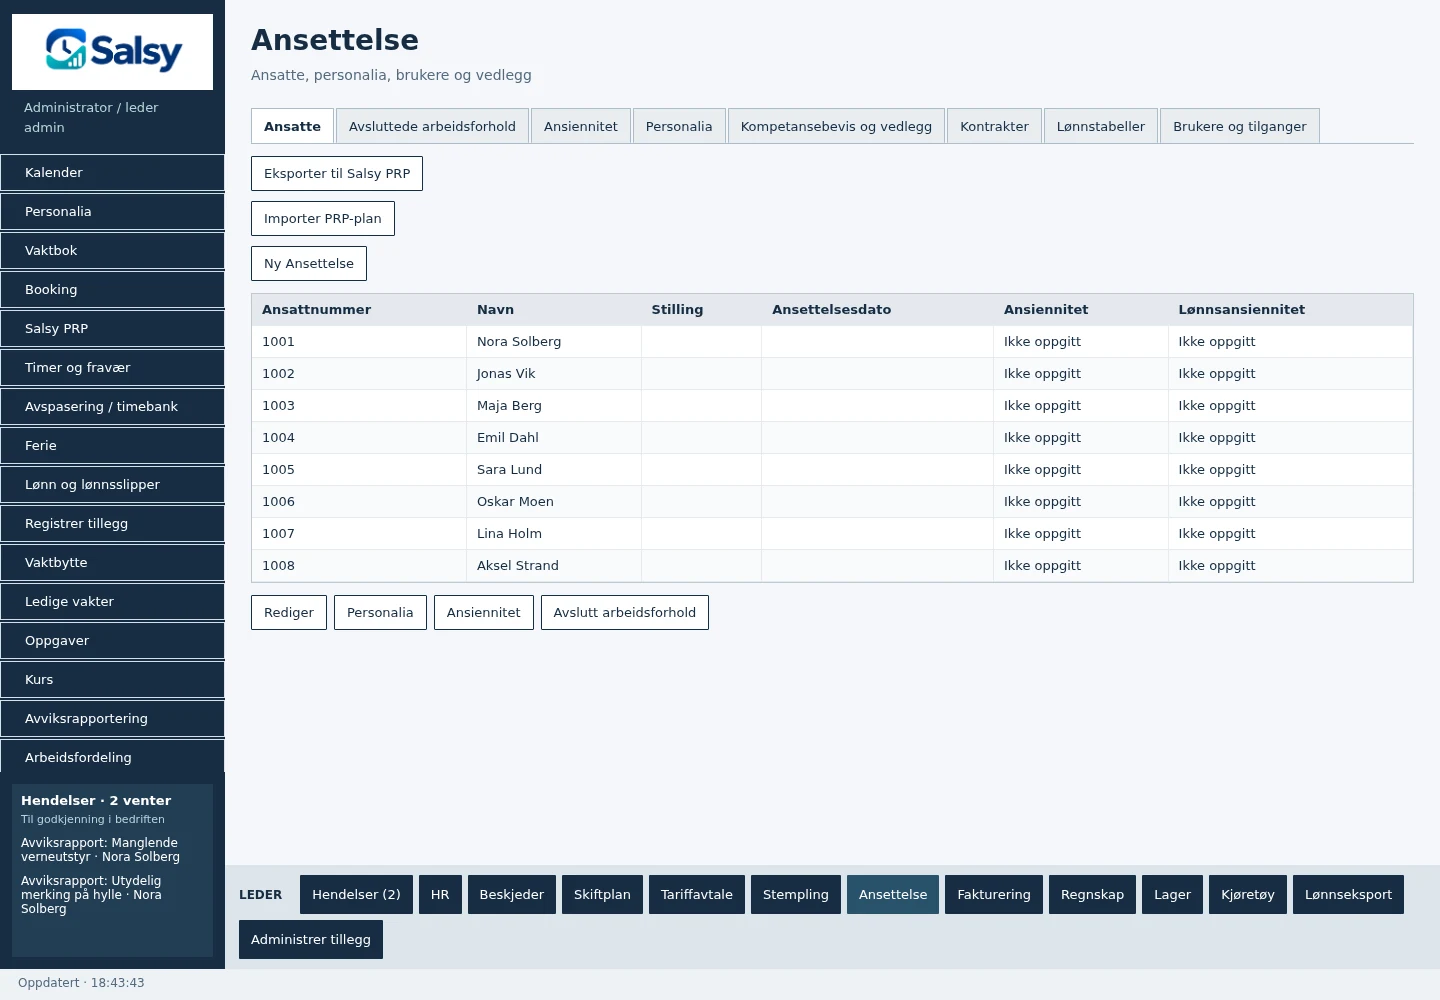The image size is (1440, 1000).
Task: Select Salsy PRP in the sidebar
Action: click(112, 328)
